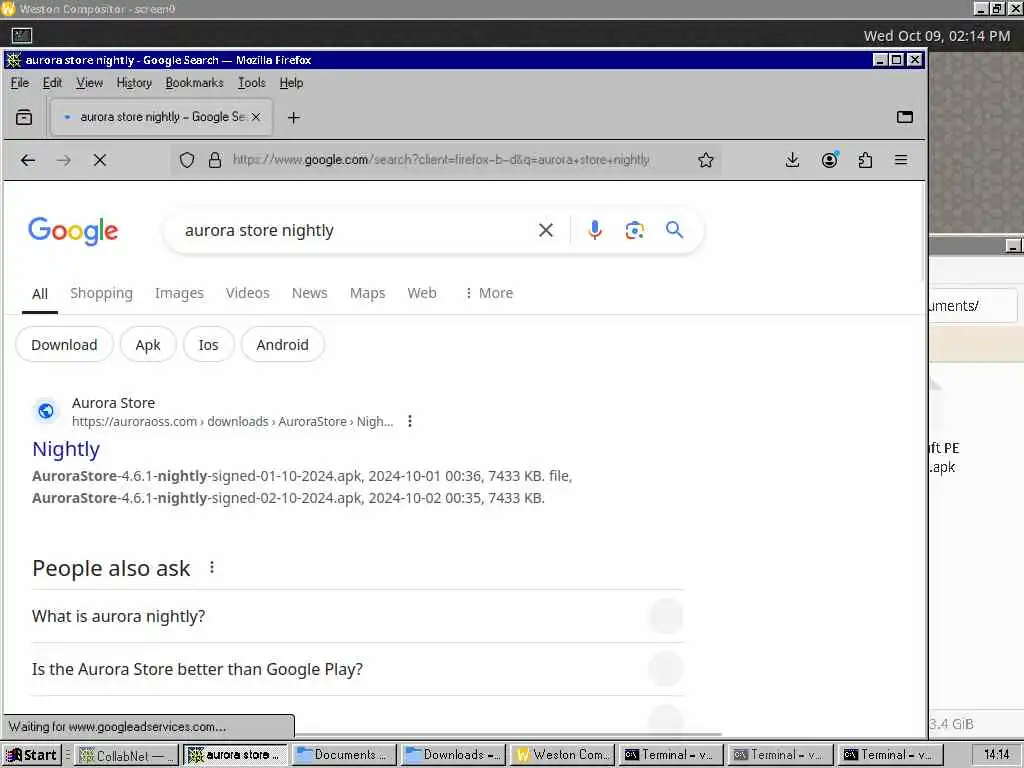Open a new tab with plus button
Screen dimensions: 1024x768
[x=294, y=118]
